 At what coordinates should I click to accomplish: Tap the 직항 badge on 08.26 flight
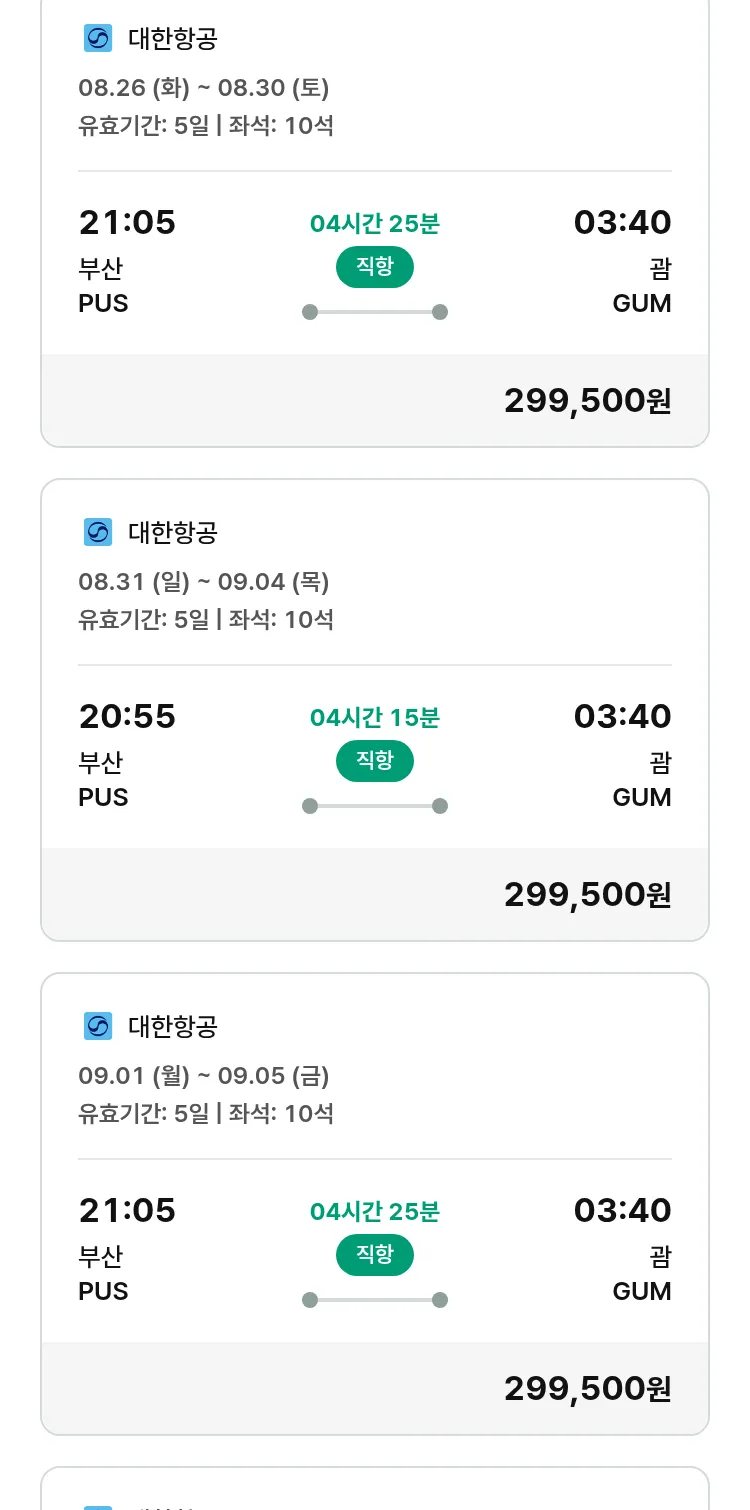point(375,267)
